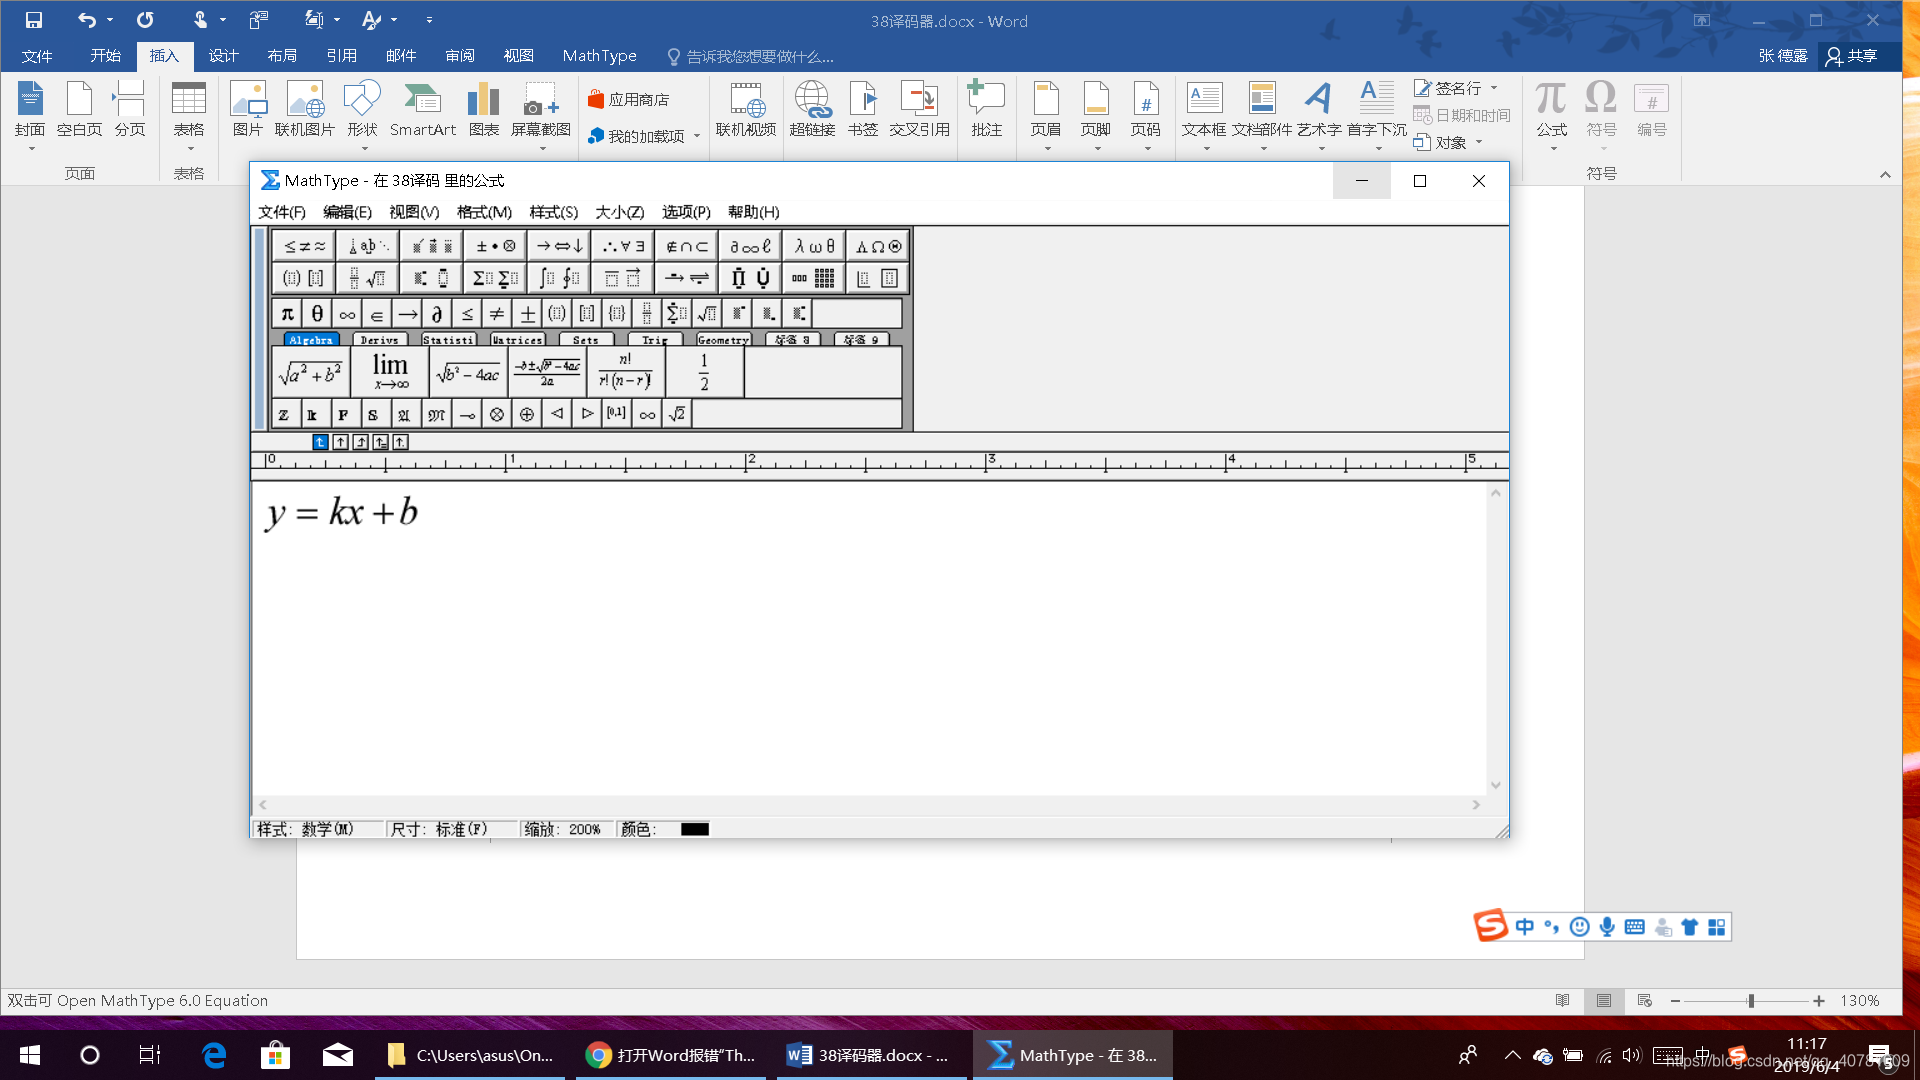Select the decimal tab stop type

click(x=400, y=442)
